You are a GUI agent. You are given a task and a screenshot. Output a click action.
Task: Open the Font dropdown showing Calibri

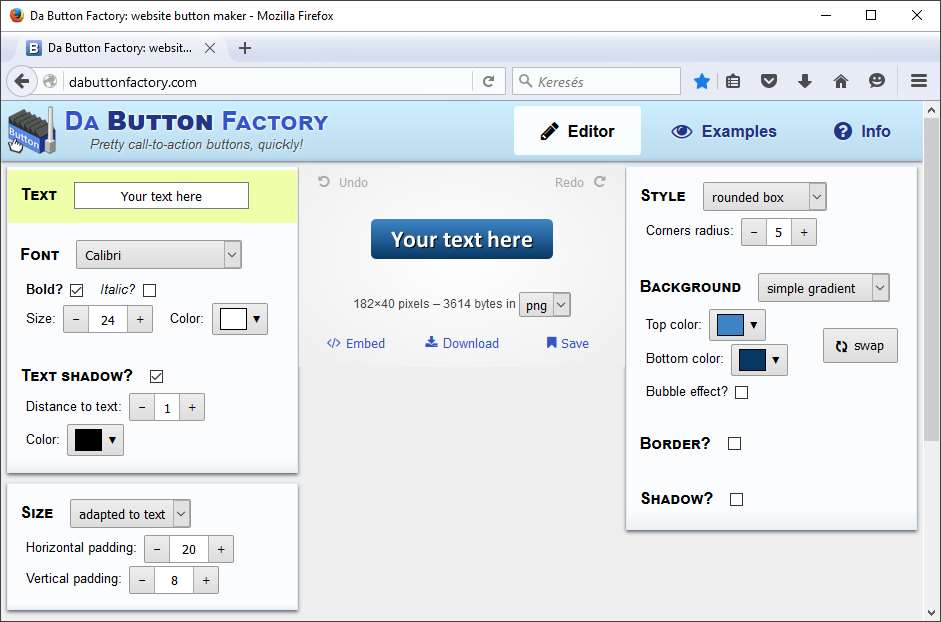click(x=159, y=255)
